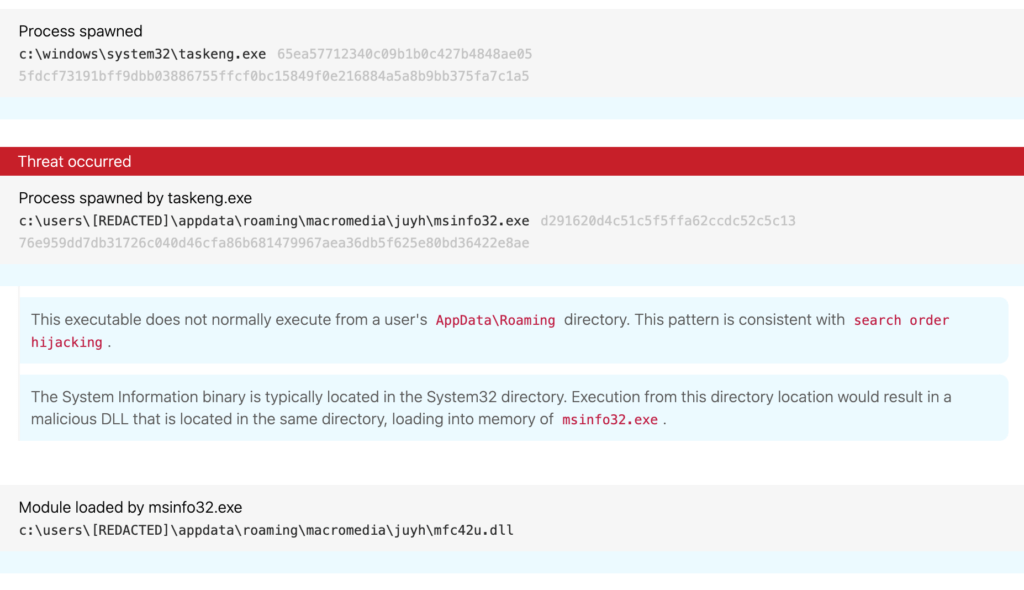Expand the light blue bar under taskeng.exe event
Viewport: 1024px width, 590px height.
point(512,109)
